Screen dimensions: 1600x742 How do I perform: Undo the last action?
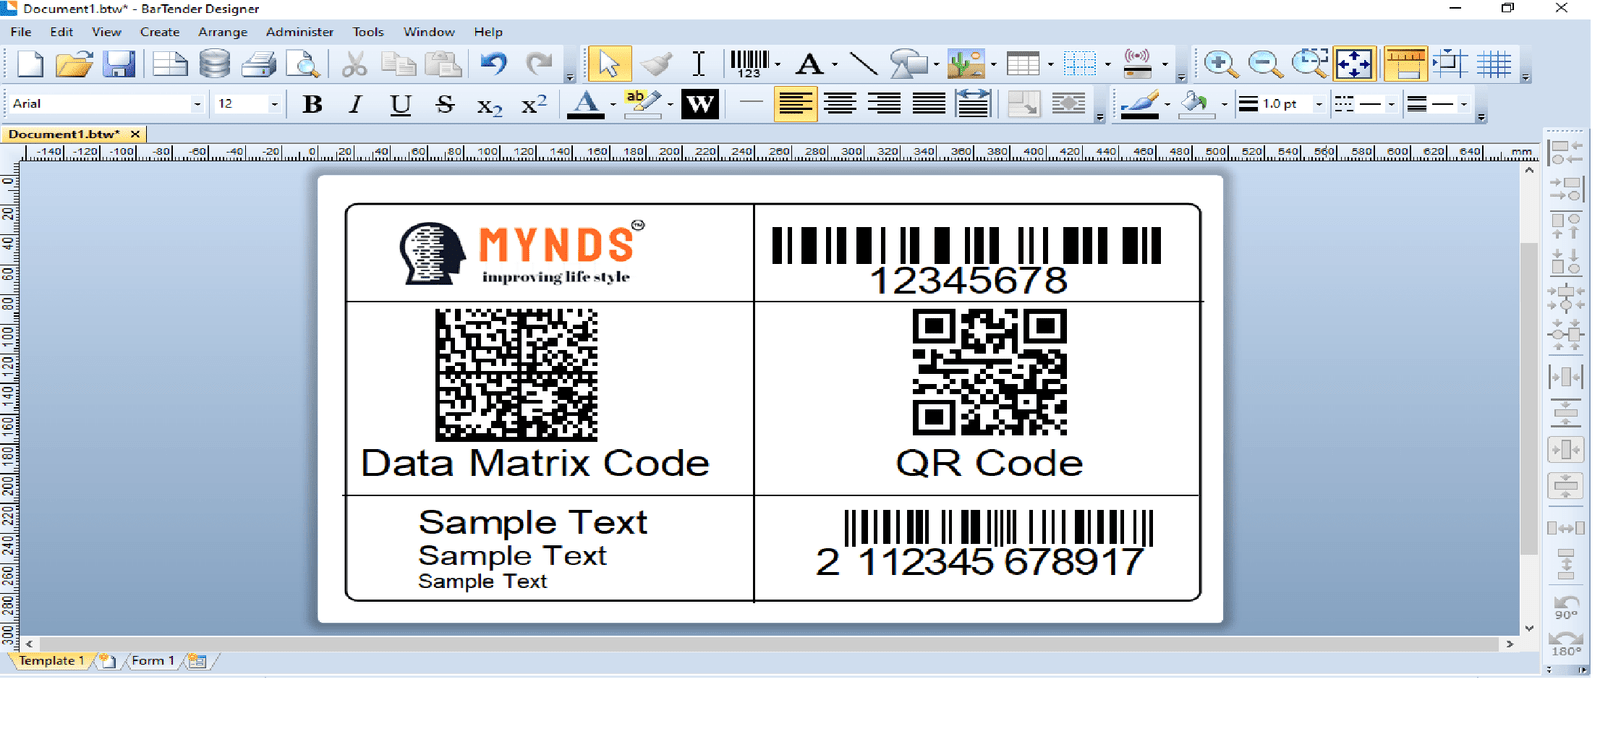(493, 64)
